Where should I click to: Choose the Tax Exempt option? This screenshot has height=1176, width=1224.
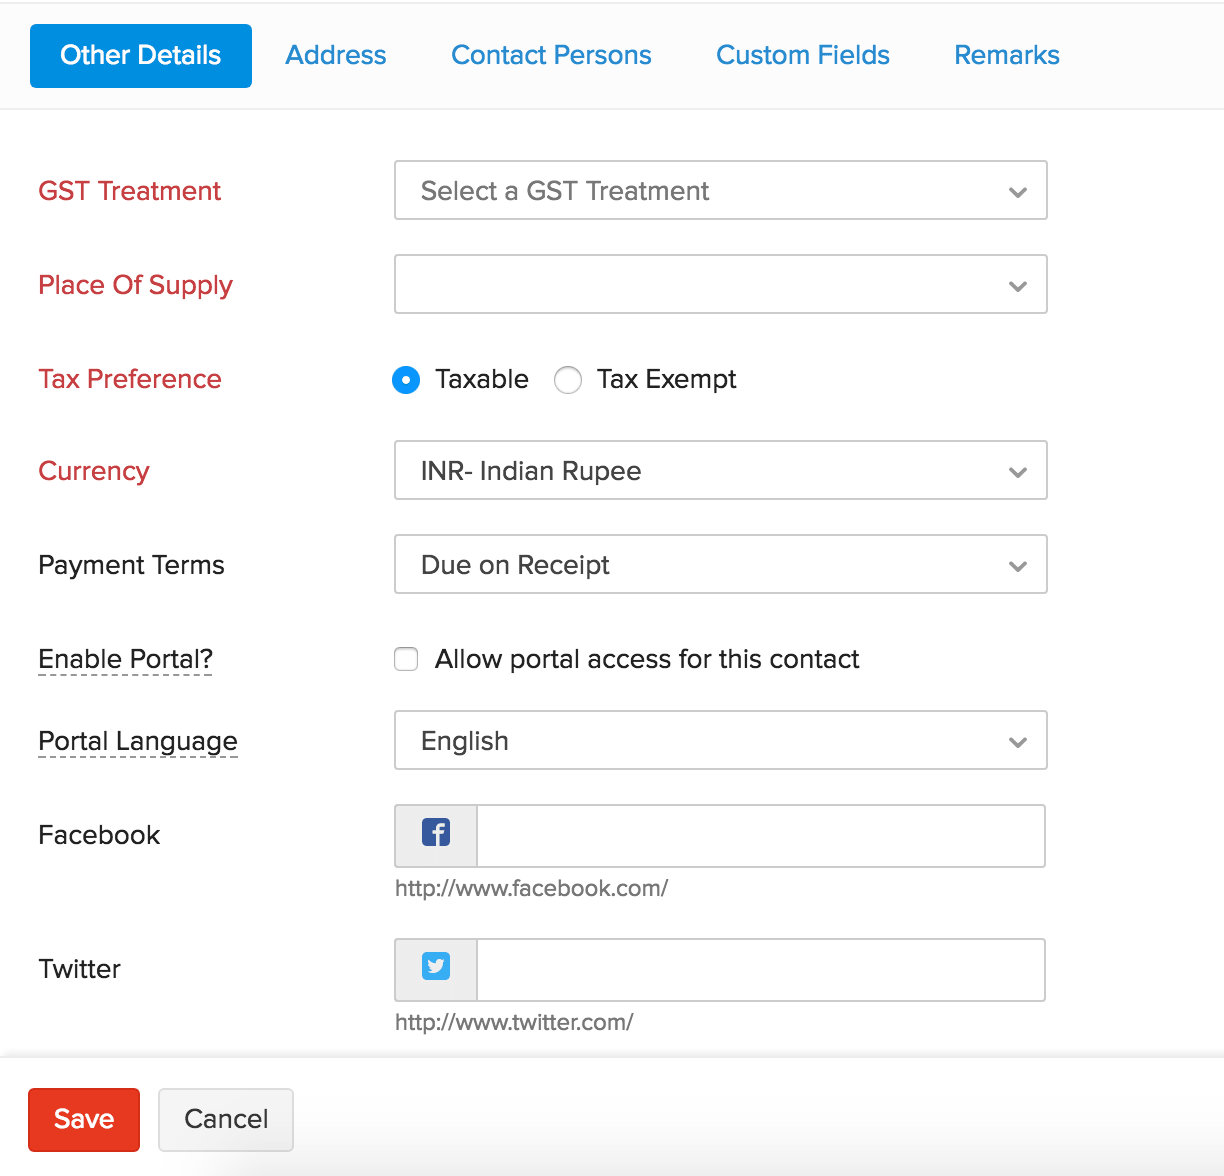pyautogui.click(x=568, y=380)
